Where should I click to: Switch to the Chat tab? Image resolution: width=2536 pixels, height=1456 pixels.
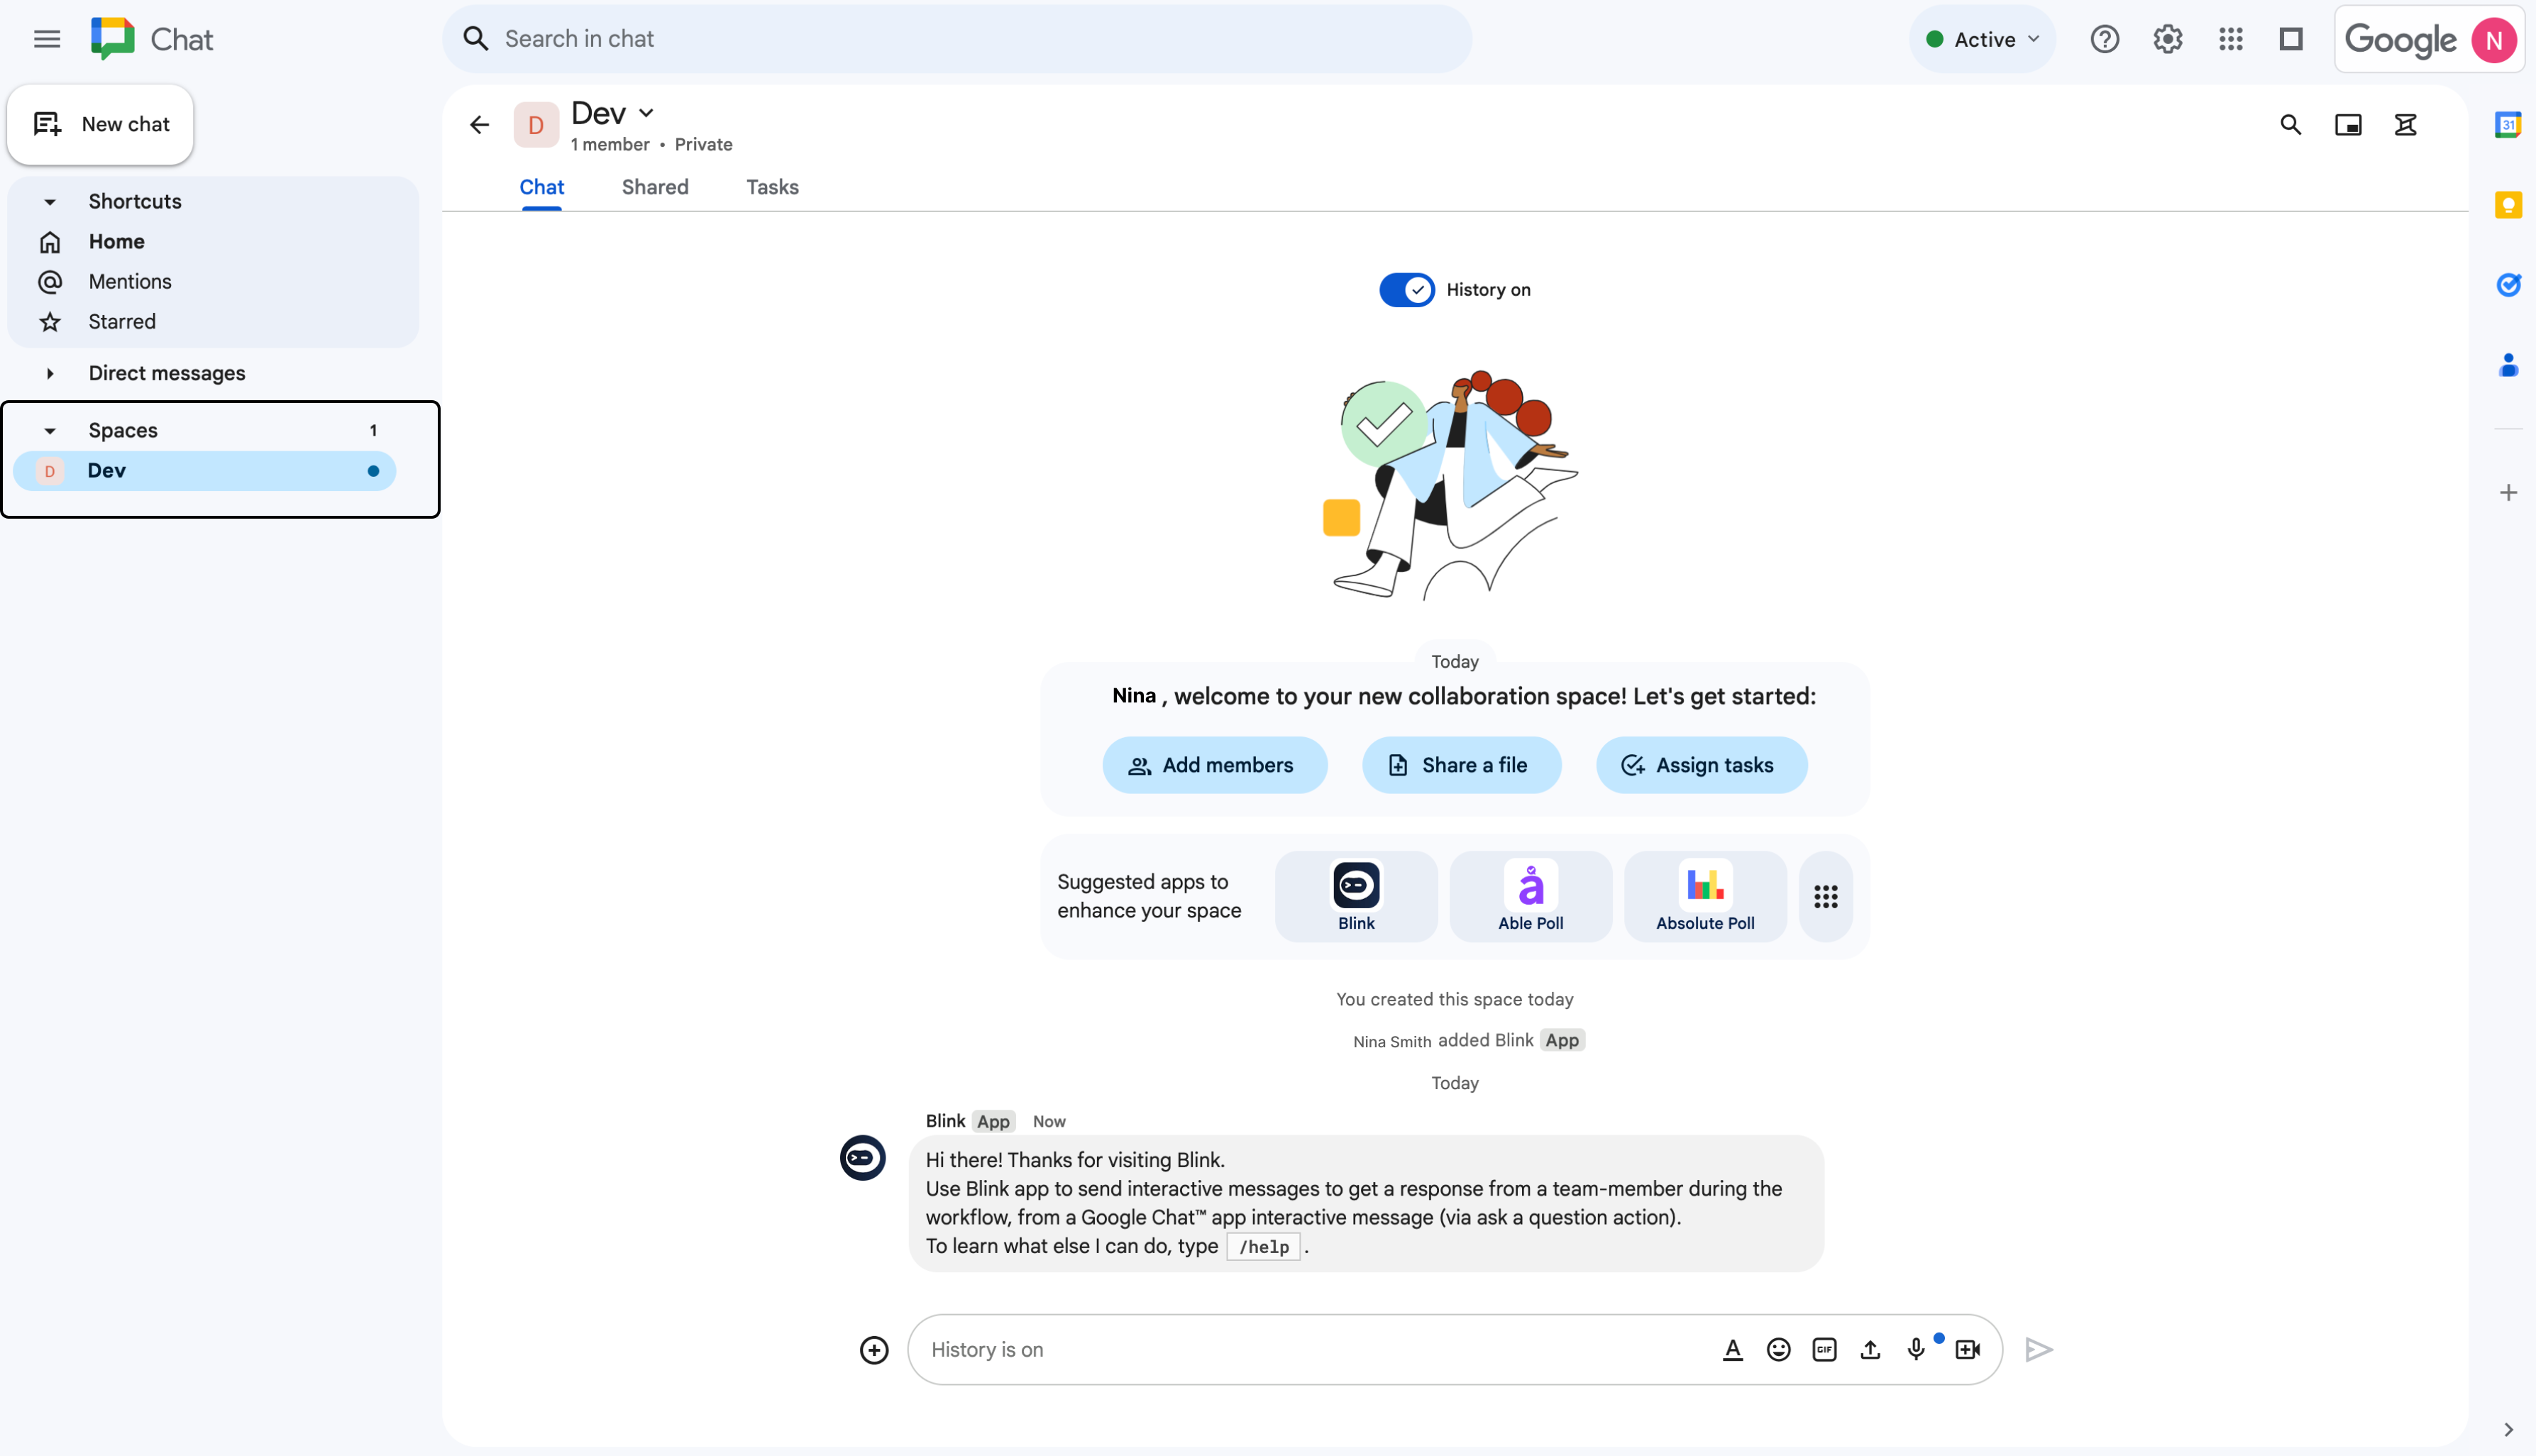(x=541, y=187)
